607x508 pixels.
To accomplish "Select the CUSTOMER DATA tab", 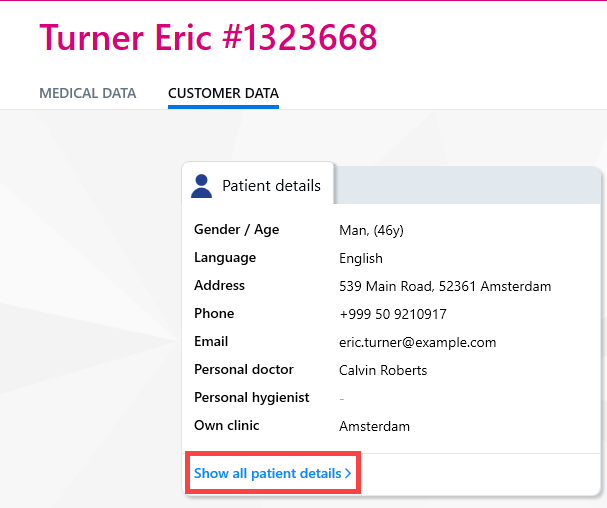I will click(223, 93).
